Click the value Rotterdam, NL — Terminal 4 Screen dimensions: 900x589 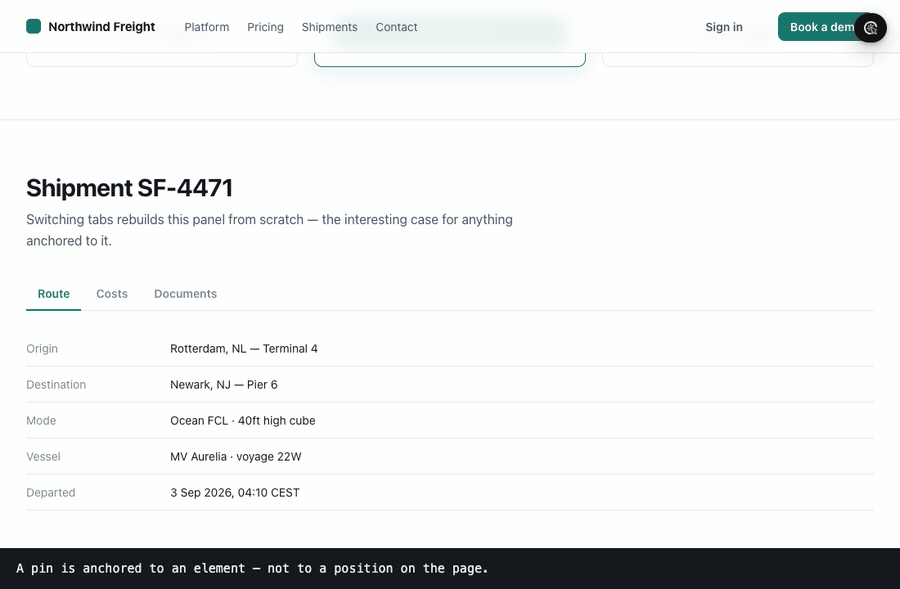[243, 348]
